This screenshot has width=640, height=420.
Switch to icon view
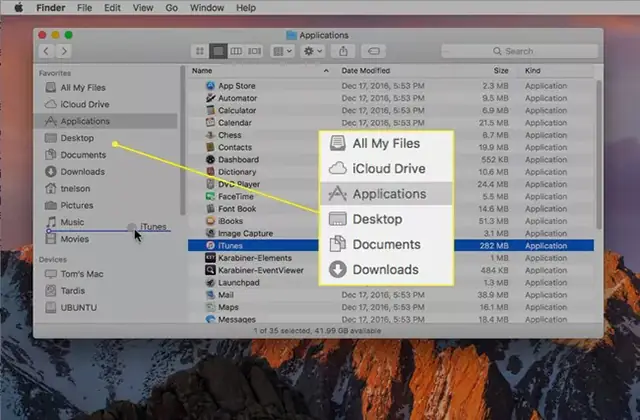click(x=200, y=51)
